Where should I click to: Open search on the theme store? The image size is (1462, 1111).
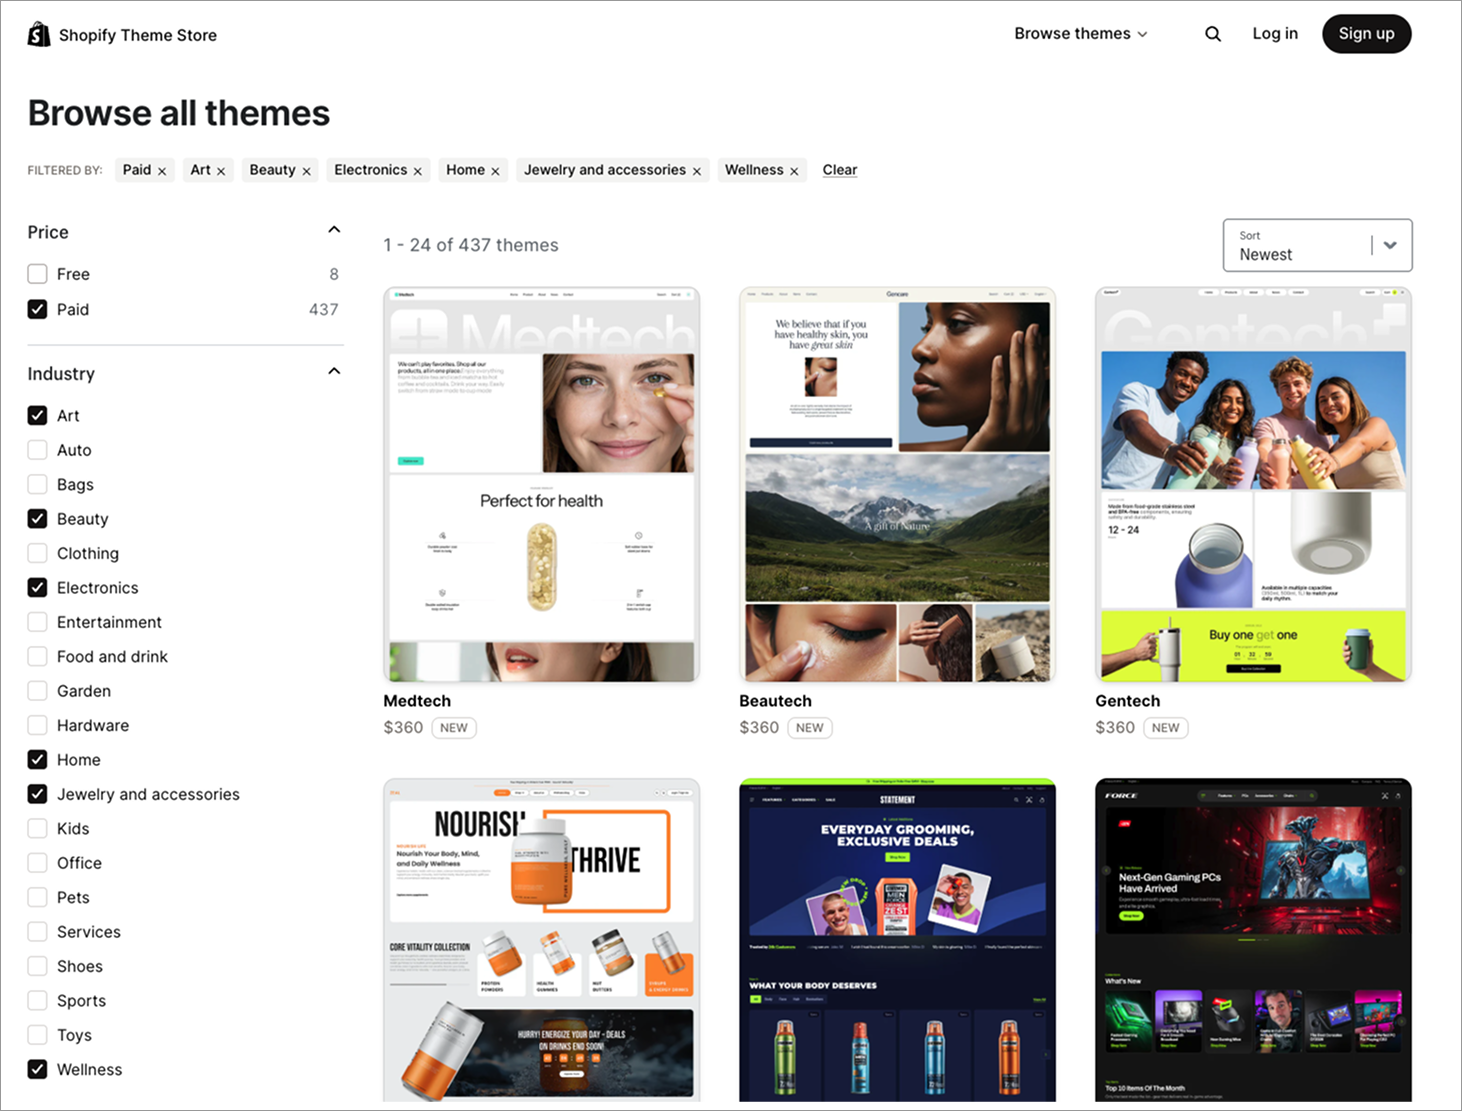click(x=1213, y=33)
